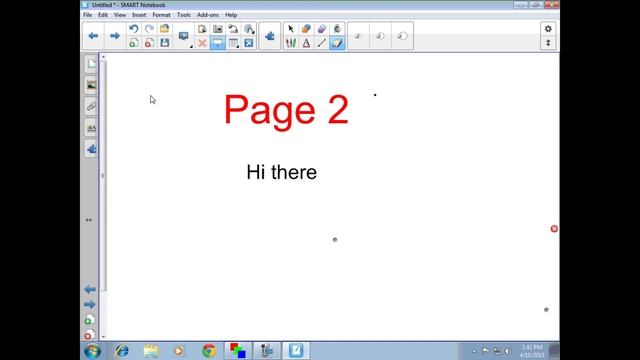Open the Page Sorter side tab
The image size is (640, 360).
(x=91, y=64)
